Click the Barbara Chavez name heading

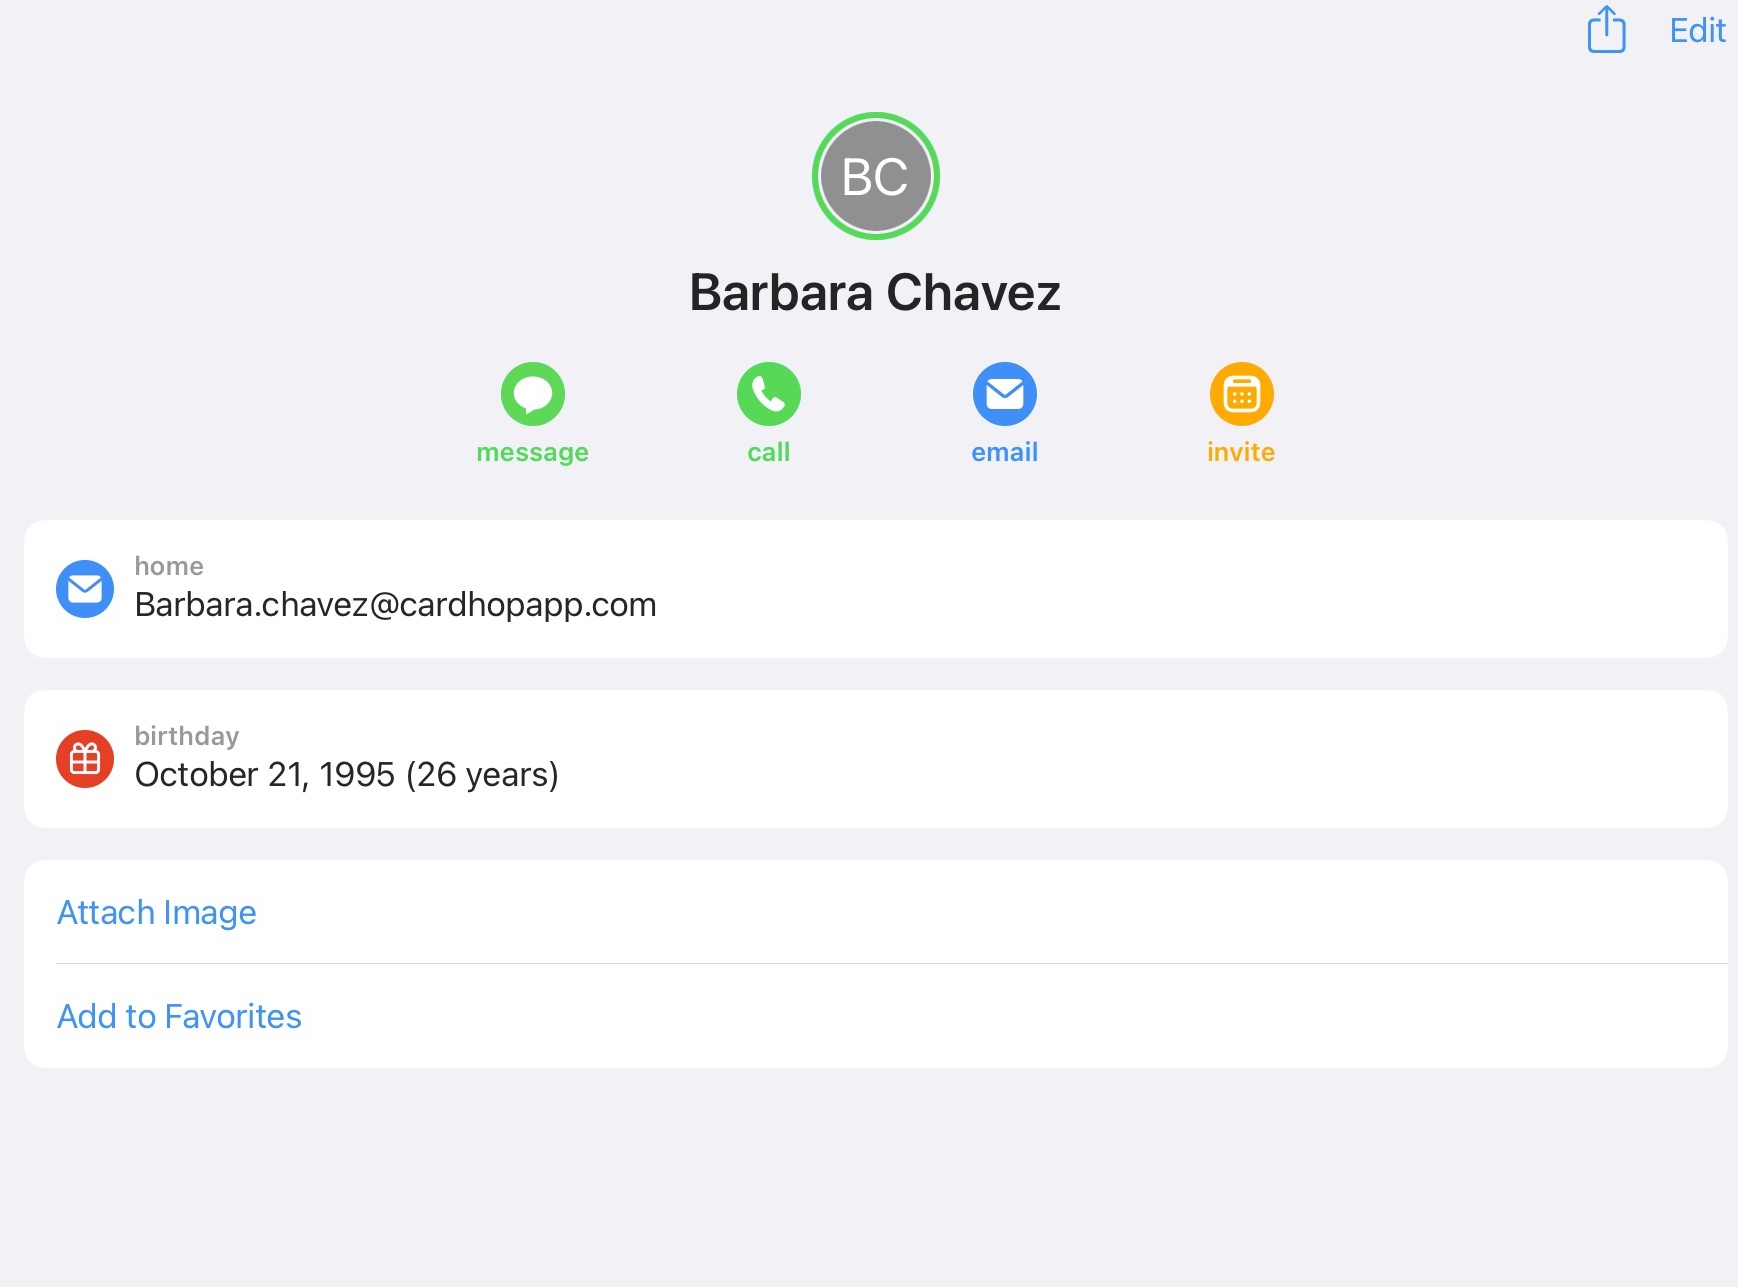[875, 293]
